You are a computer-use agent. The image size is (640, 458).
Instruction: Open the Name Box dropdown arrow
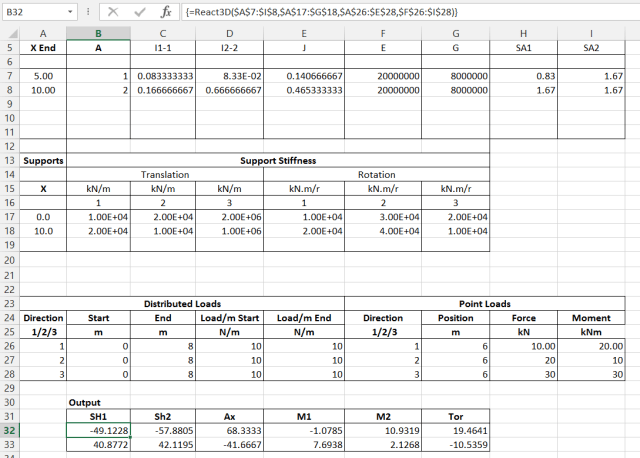coord(69,10)
